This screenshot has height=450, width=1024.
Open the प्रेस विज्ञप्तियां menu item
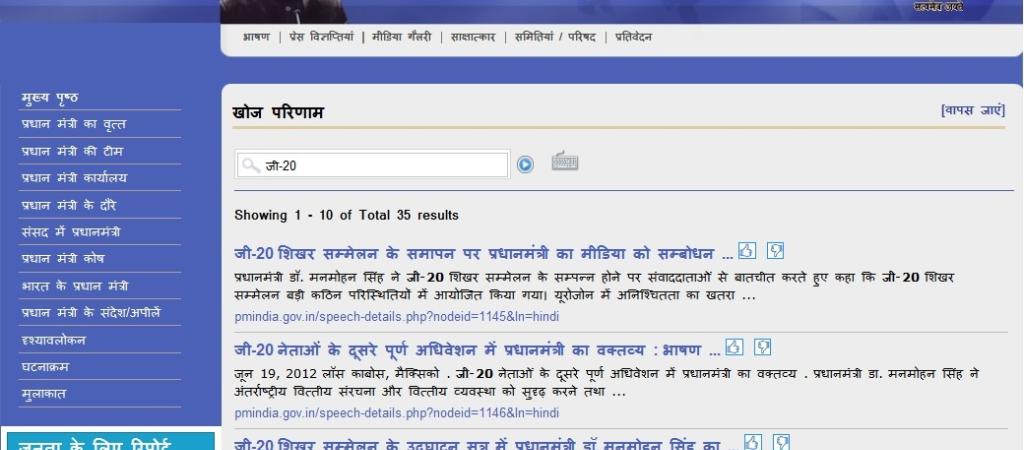point(321,37)
